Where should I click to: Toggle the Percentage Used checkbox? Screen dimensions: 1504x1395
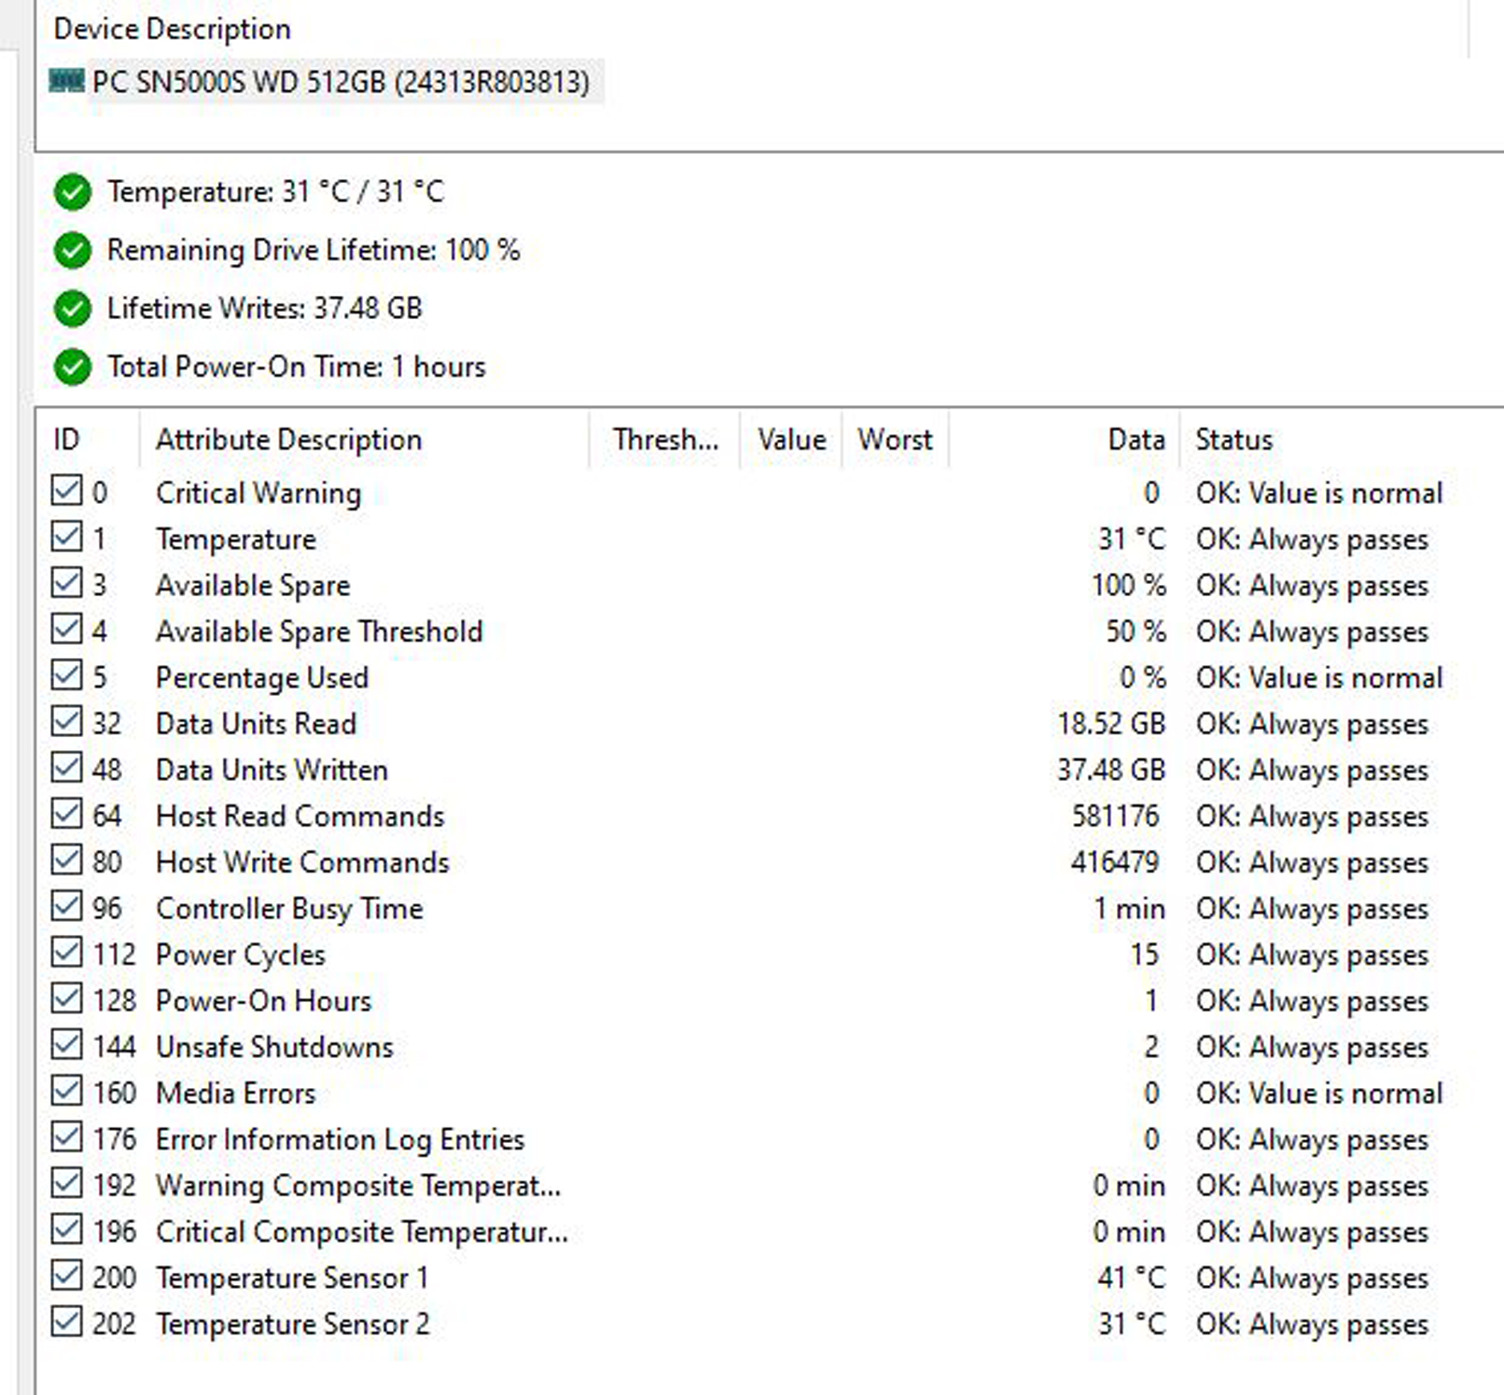(67, 674)
